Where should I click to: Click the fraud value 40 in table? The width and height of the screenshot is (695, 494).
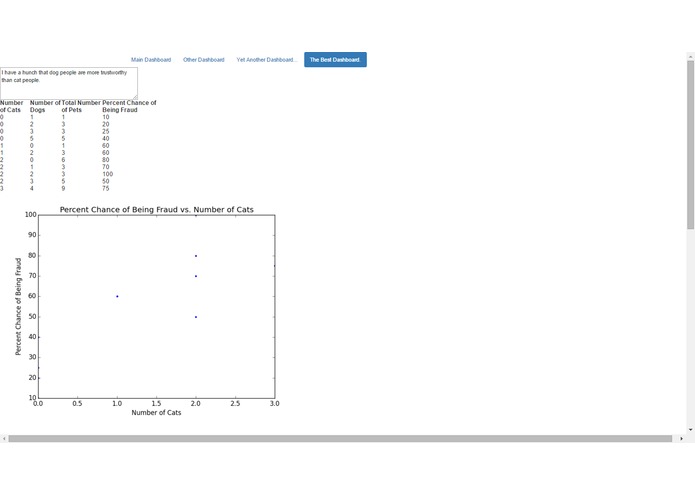pos(105,139)
